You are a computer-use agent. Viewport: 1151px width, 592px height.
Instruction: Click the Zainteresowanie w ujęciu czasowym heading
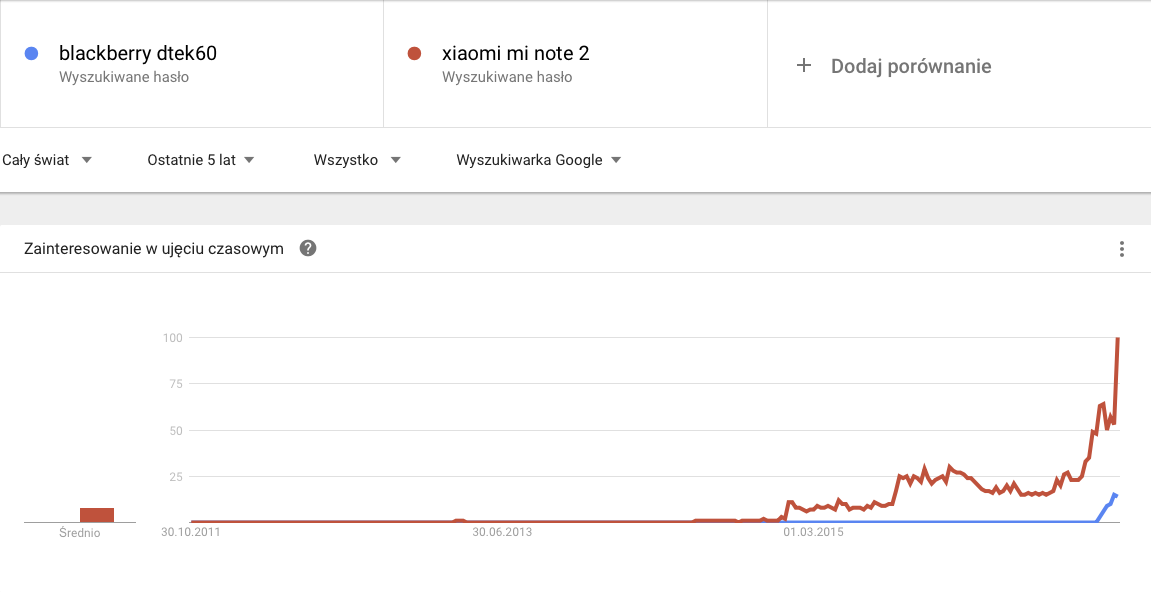153,248
